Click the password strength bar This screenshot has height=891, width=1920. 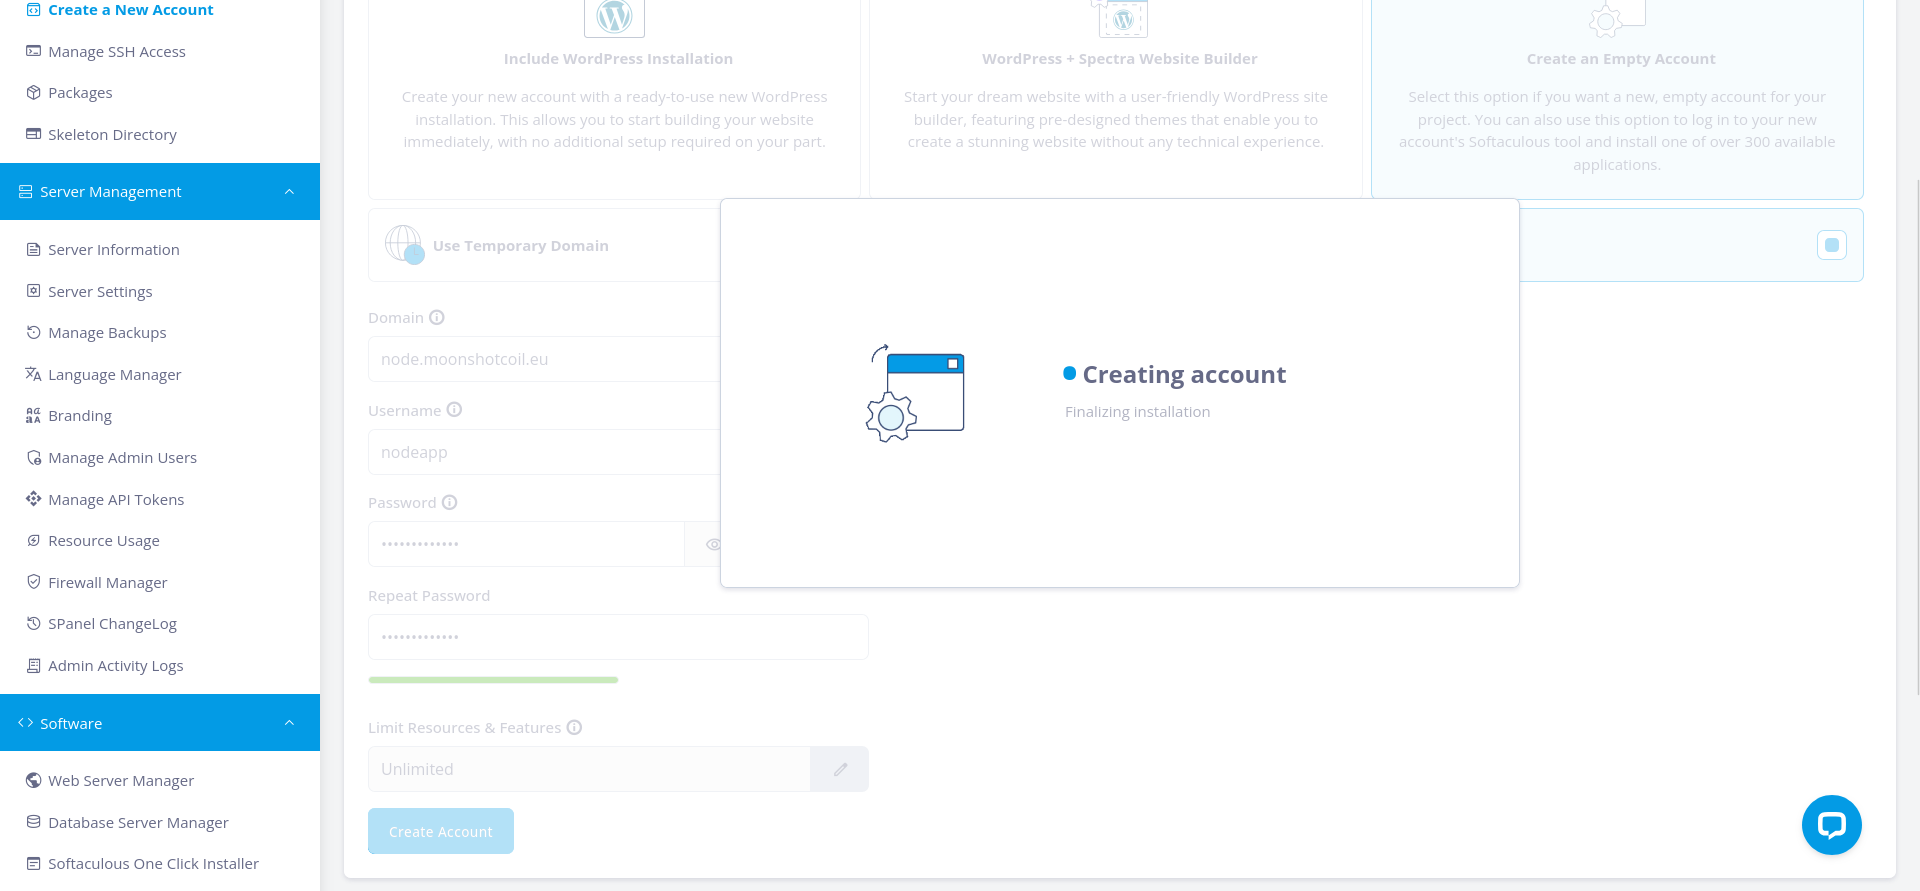pos(493,680)
